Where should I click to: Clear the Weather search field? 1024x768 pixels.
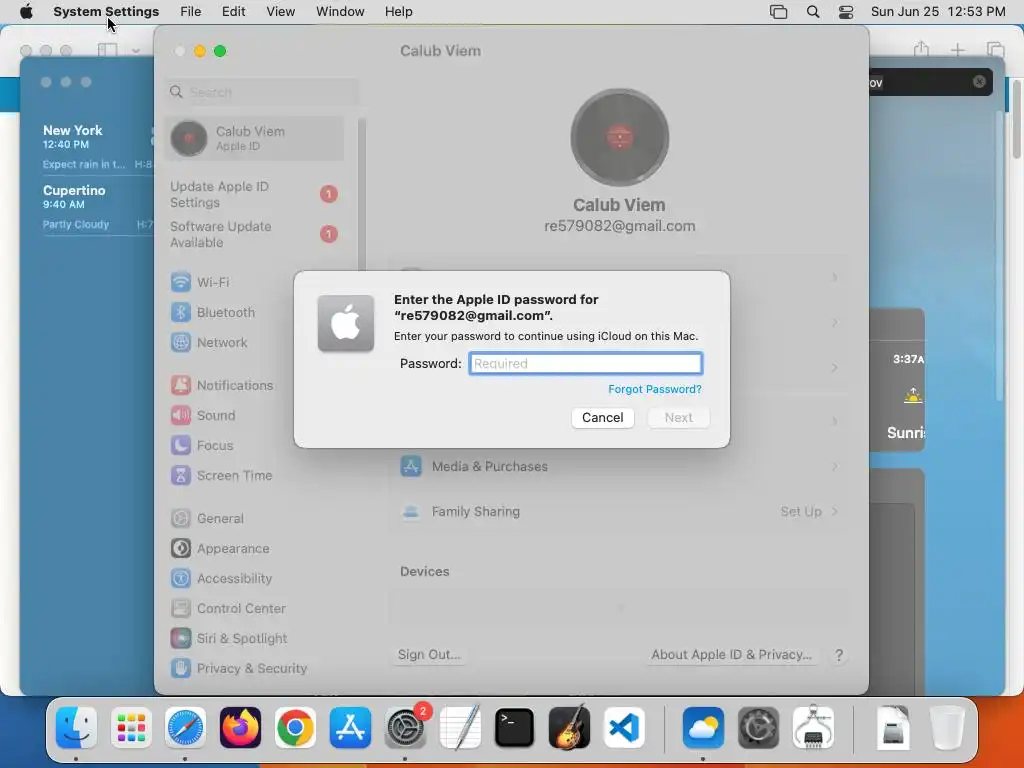point(979,82)
